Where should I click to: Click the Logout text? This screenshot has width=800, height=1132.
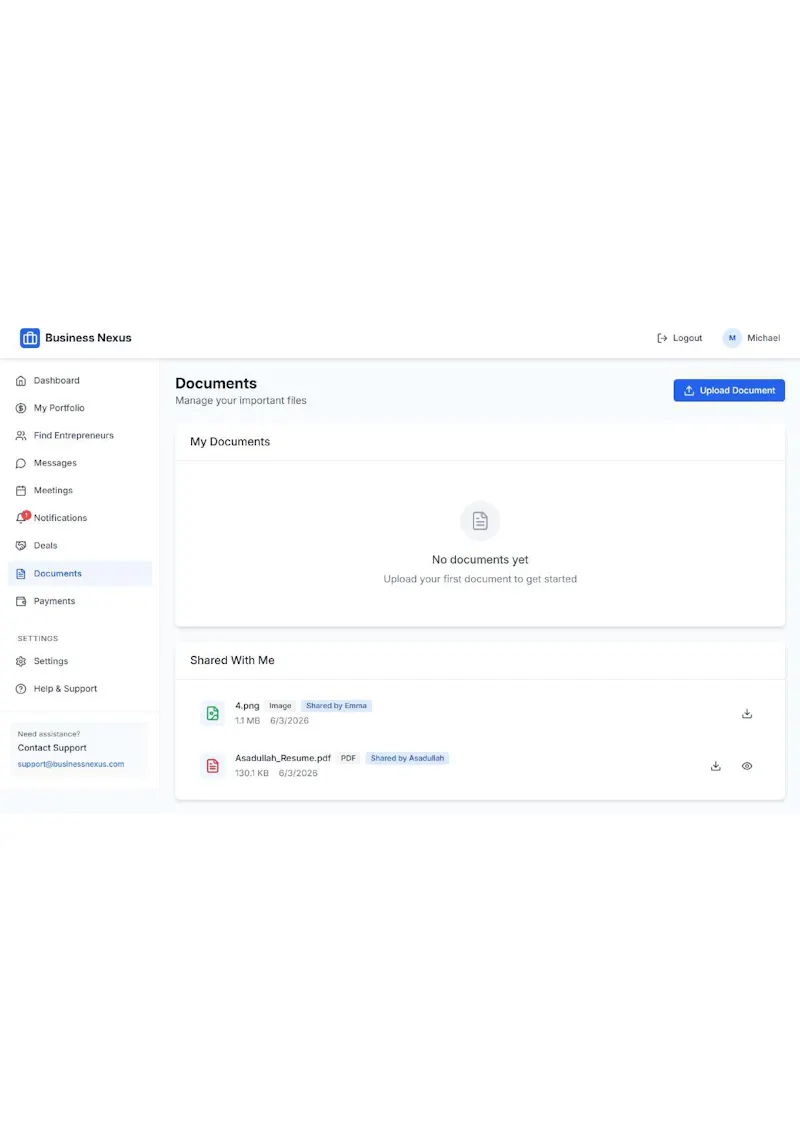(x=687, y=338)
